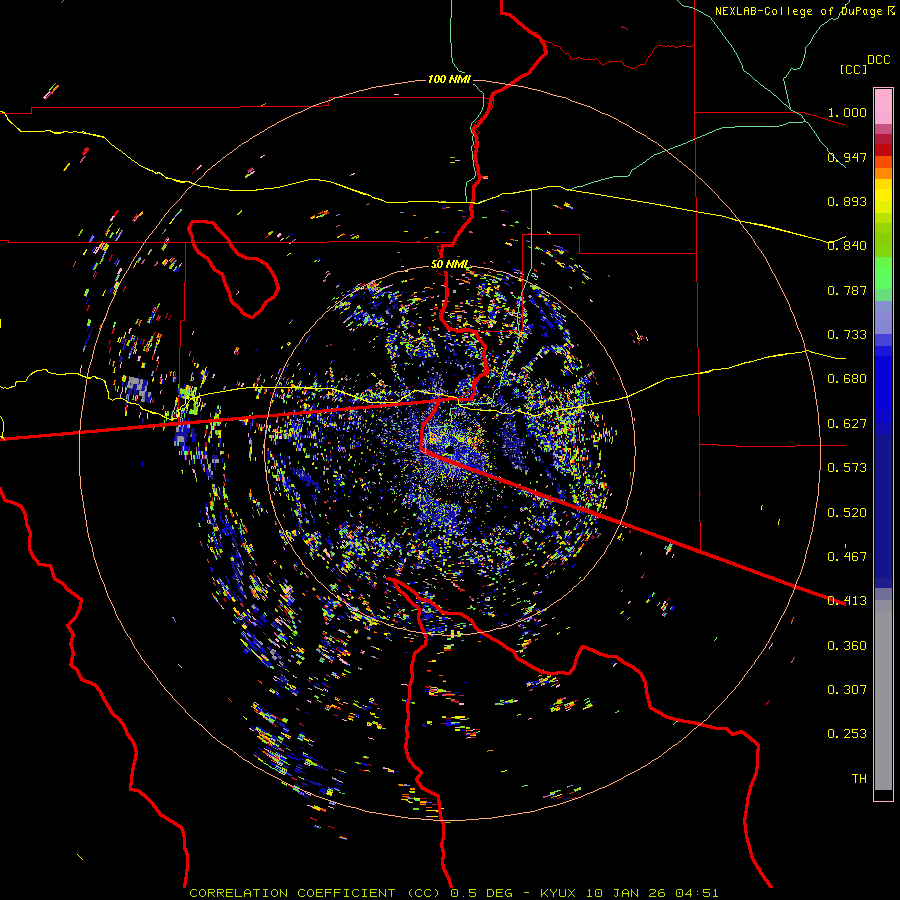Pick the red segment of the color bar

[883, 149]
